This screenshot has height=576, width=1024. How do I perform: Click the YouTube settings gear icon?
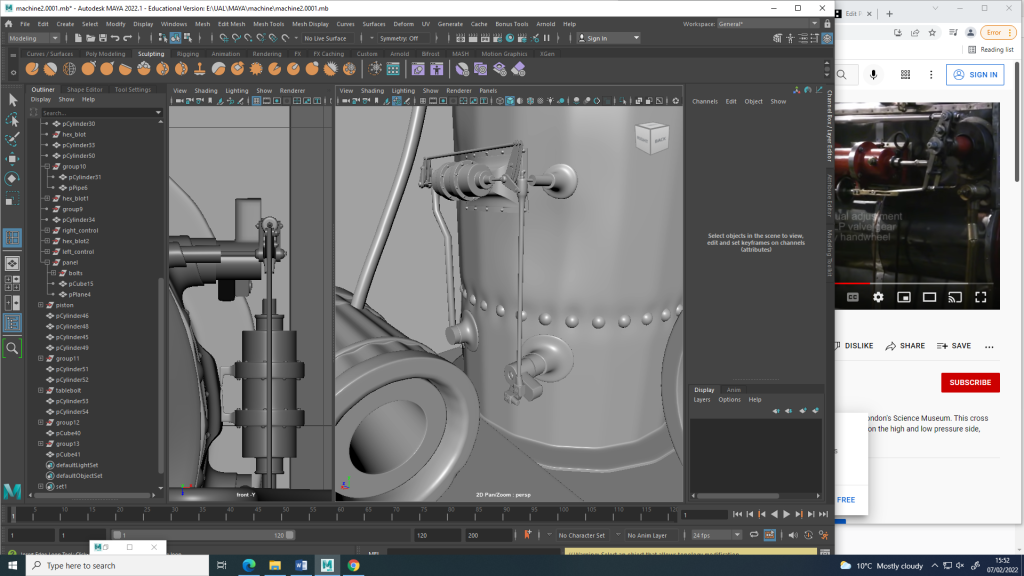pyautogui.click(x=878, y=297)
